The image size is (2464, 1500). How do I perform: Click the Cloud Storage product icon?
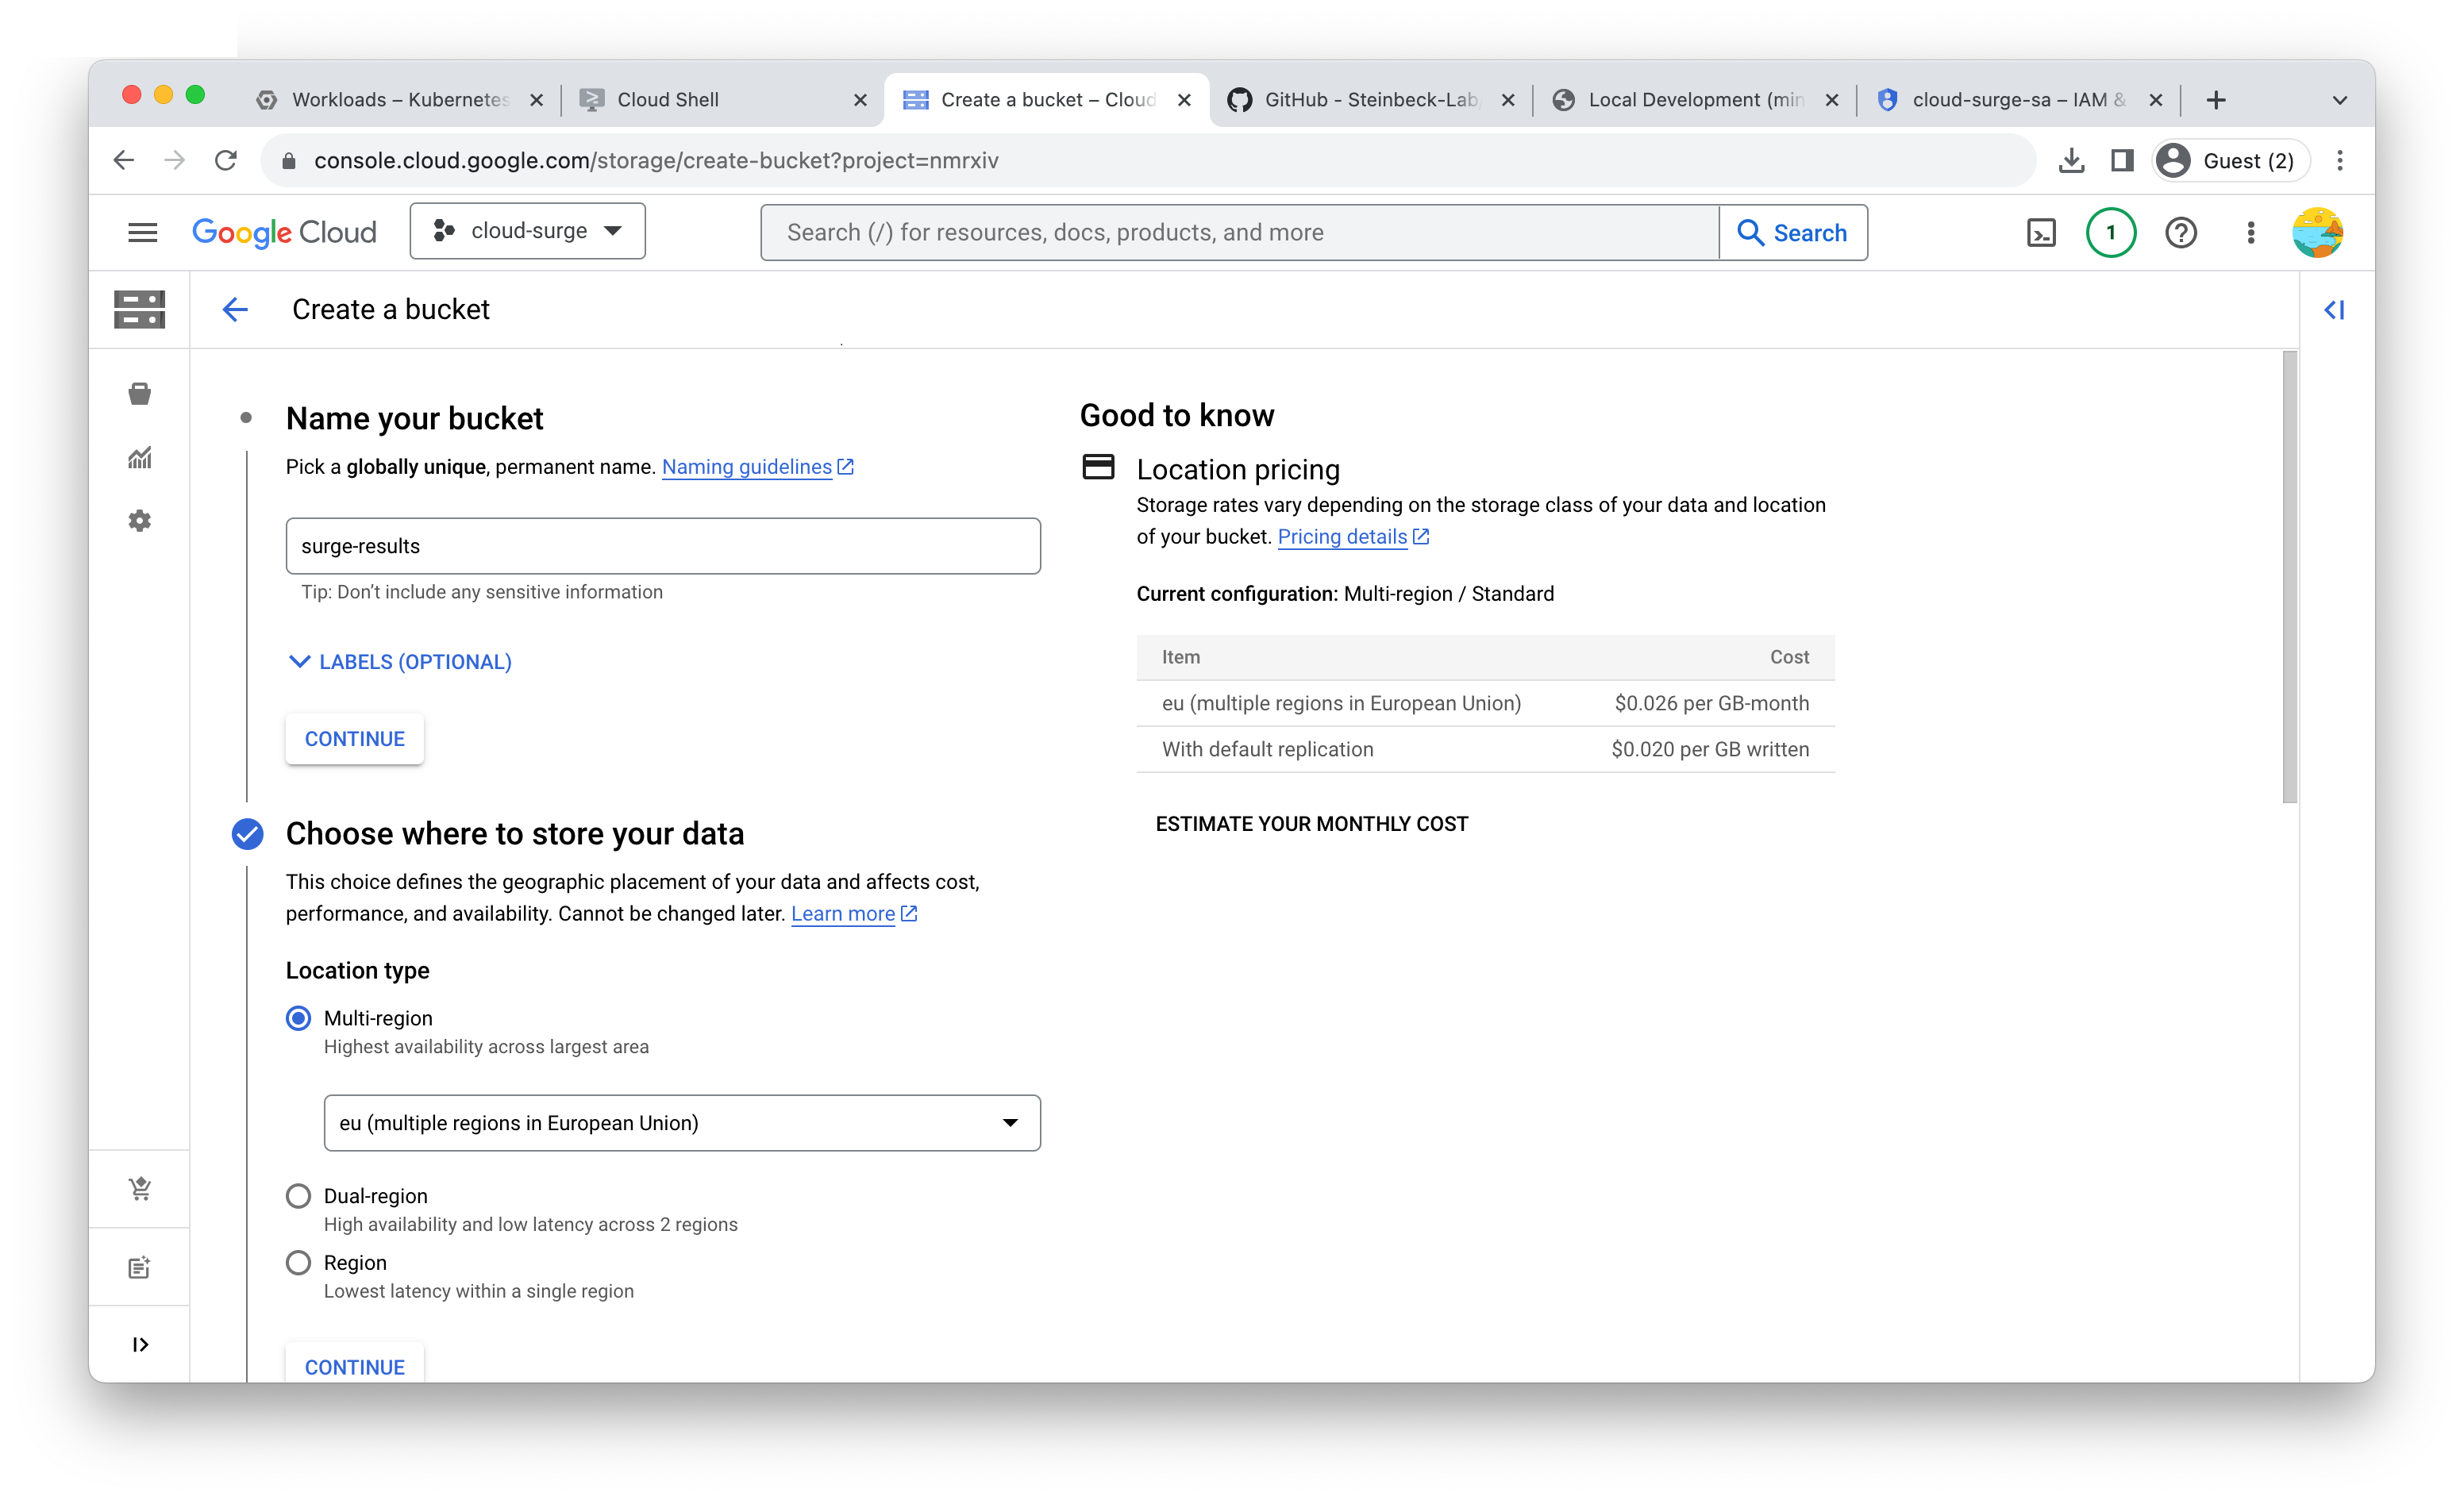tap(139, 309)
